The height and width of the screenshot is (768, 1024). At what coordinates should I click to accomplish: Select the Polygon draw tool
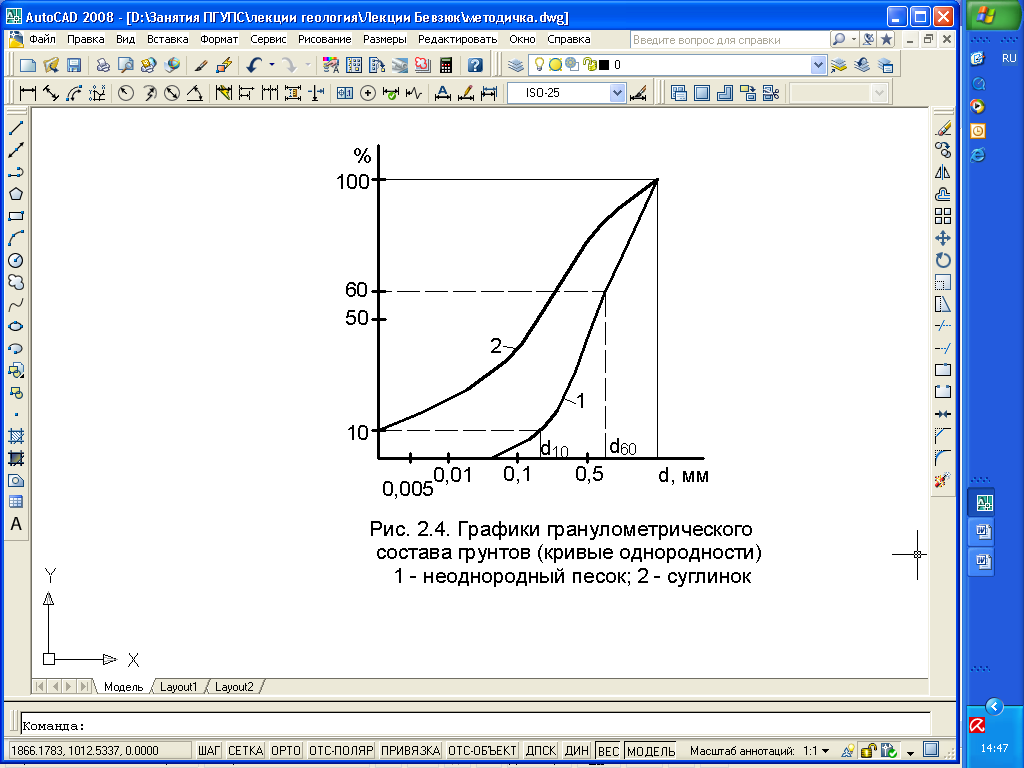point(16,194)
